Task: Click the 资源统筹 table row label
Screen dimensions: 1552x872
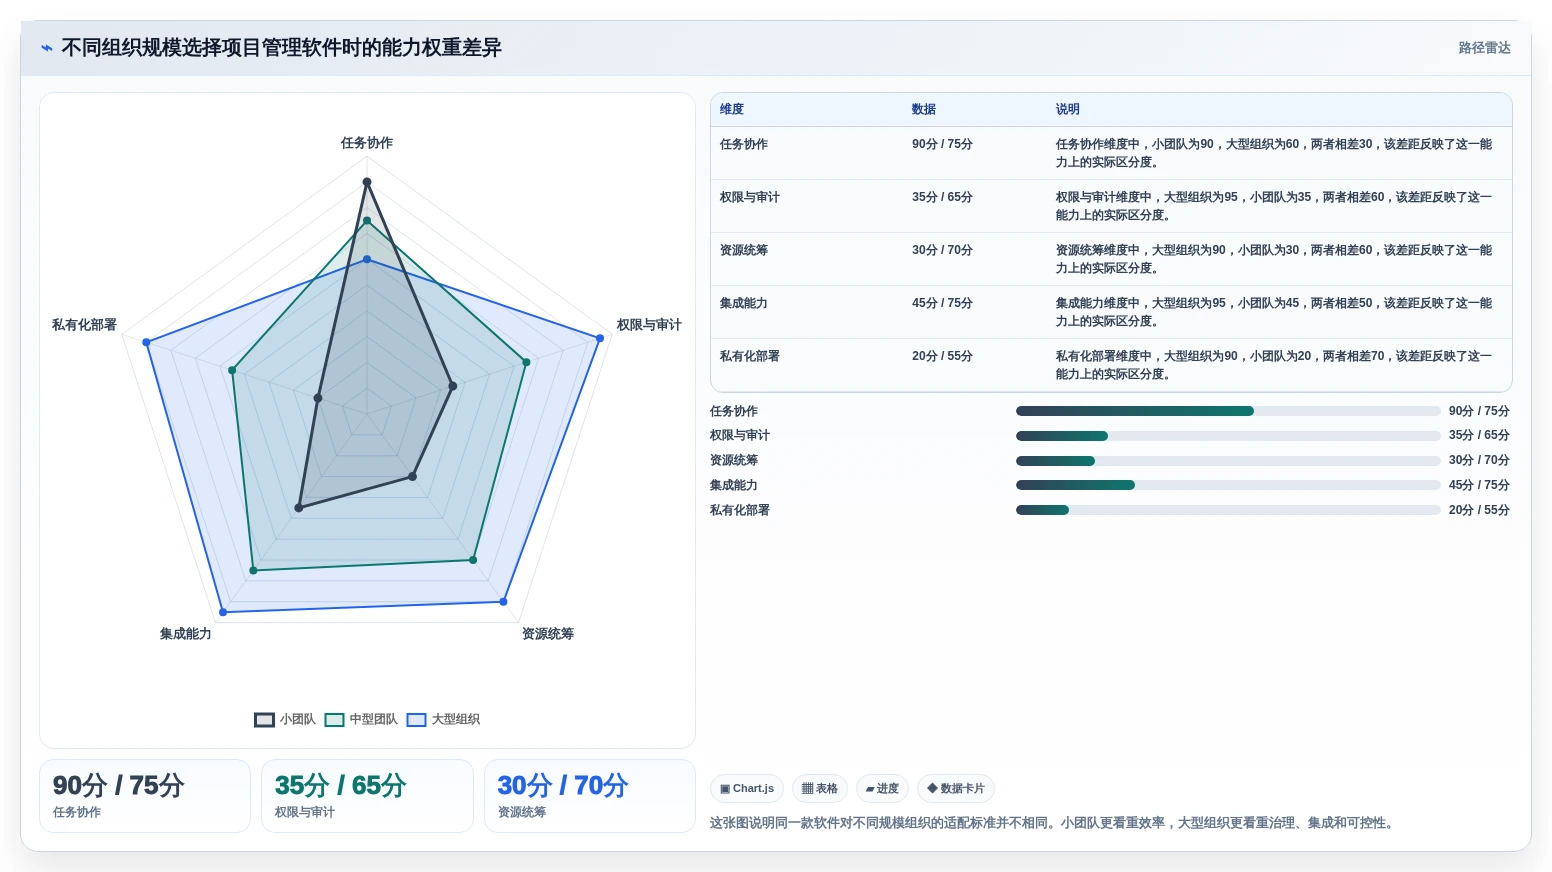Action: coord(744,251)
